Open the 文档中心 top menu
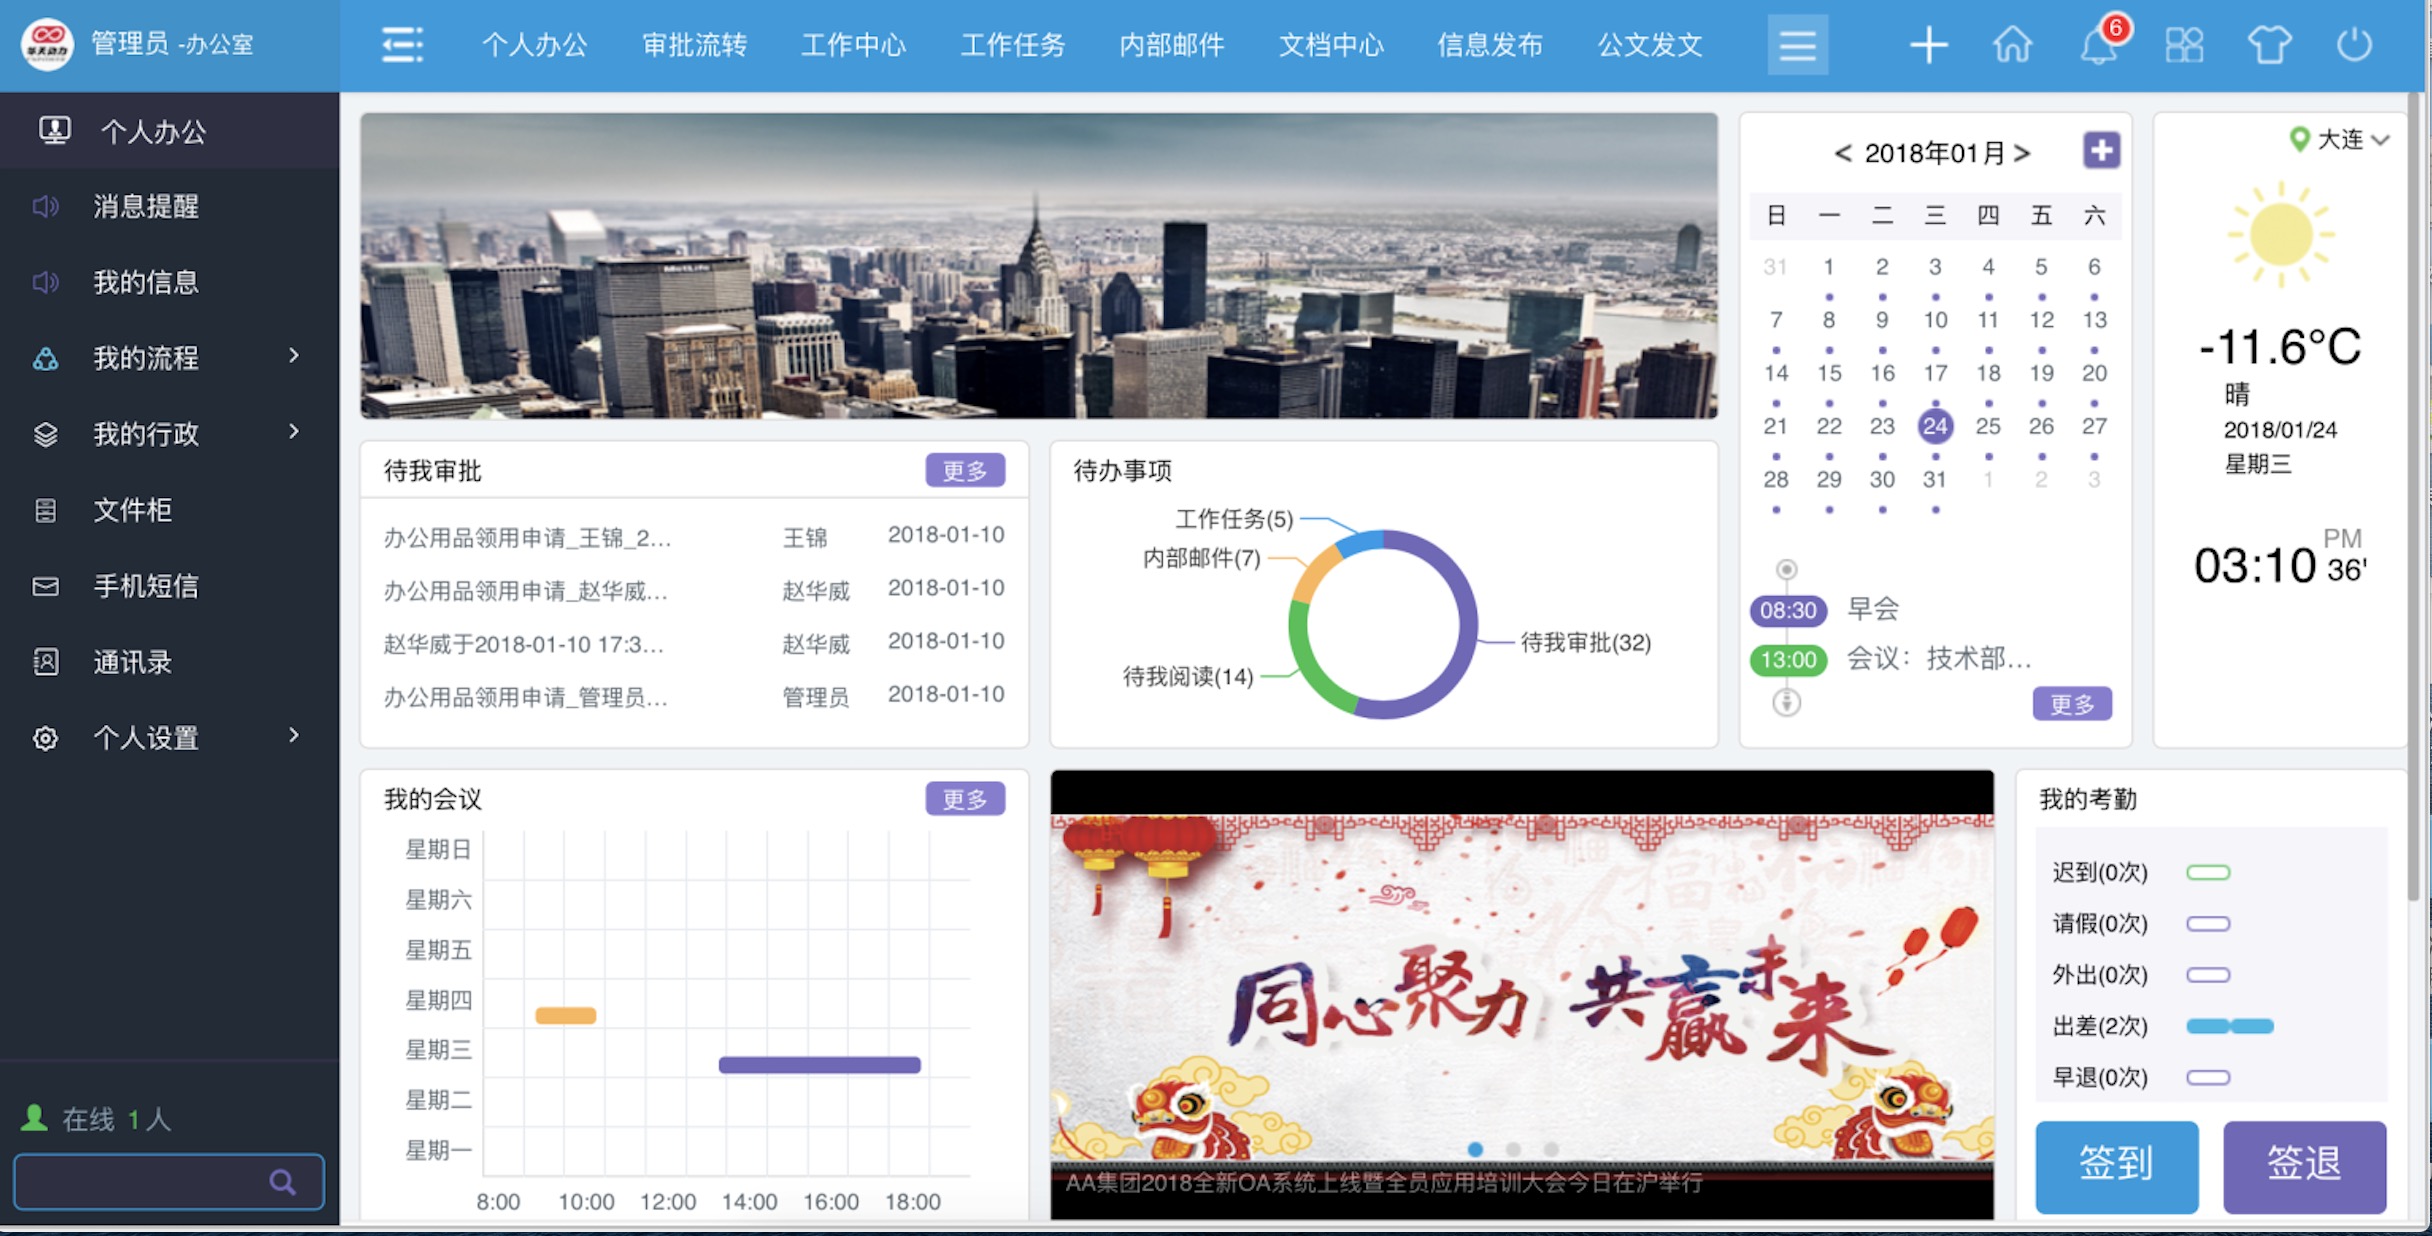 1330,45
